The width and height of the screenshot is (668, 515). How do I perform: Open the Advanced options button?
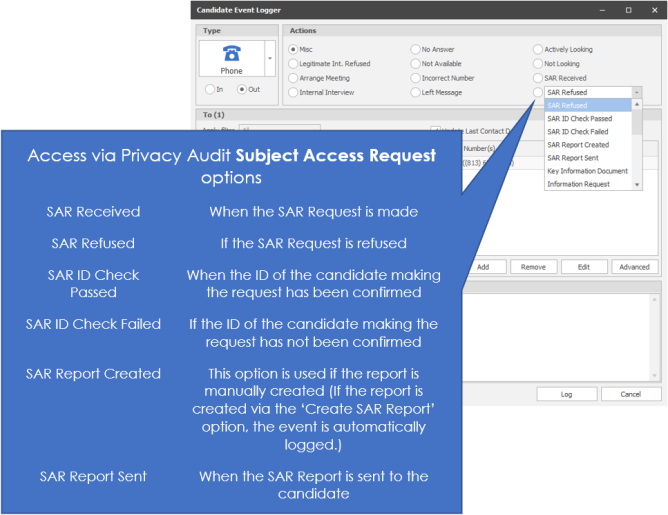[634, 267]
